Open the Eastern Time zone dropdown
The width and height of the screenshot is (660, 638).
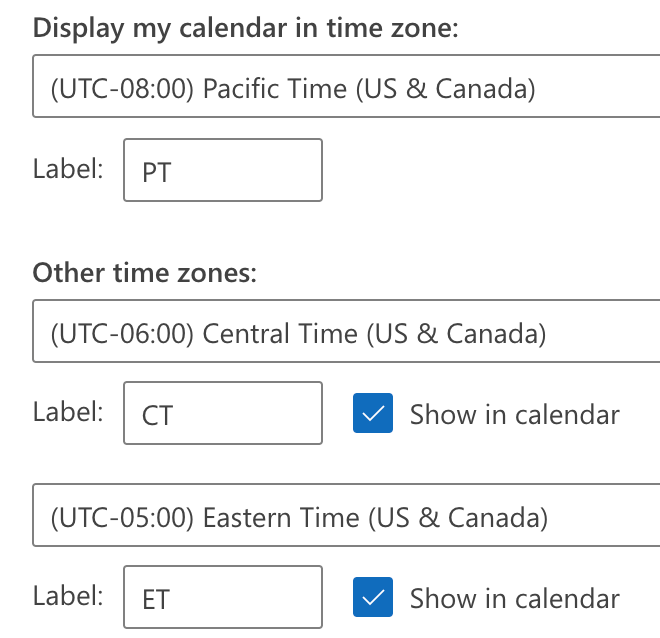[345, 517]
